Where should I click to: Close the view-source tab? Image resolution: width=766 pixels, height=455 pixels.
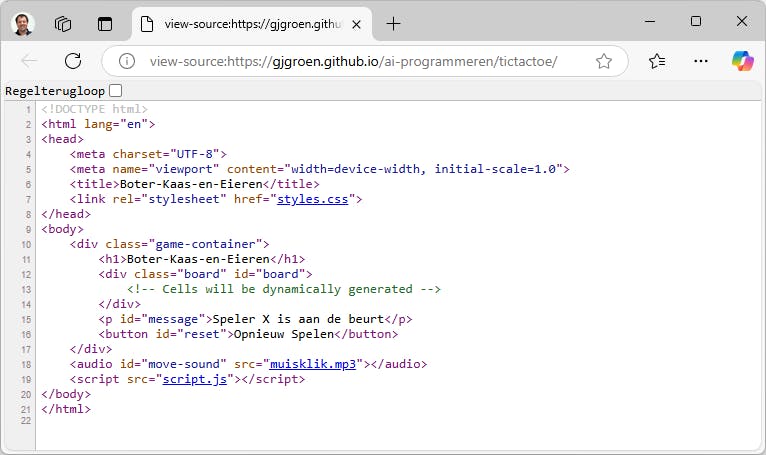coord(357,24)
